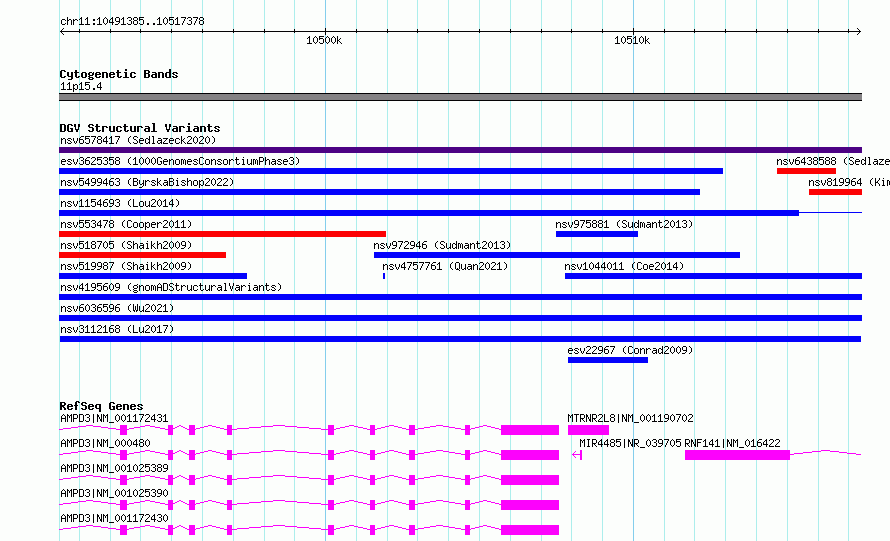Open the nsv6438588 variant label

[x=806, y=161]
